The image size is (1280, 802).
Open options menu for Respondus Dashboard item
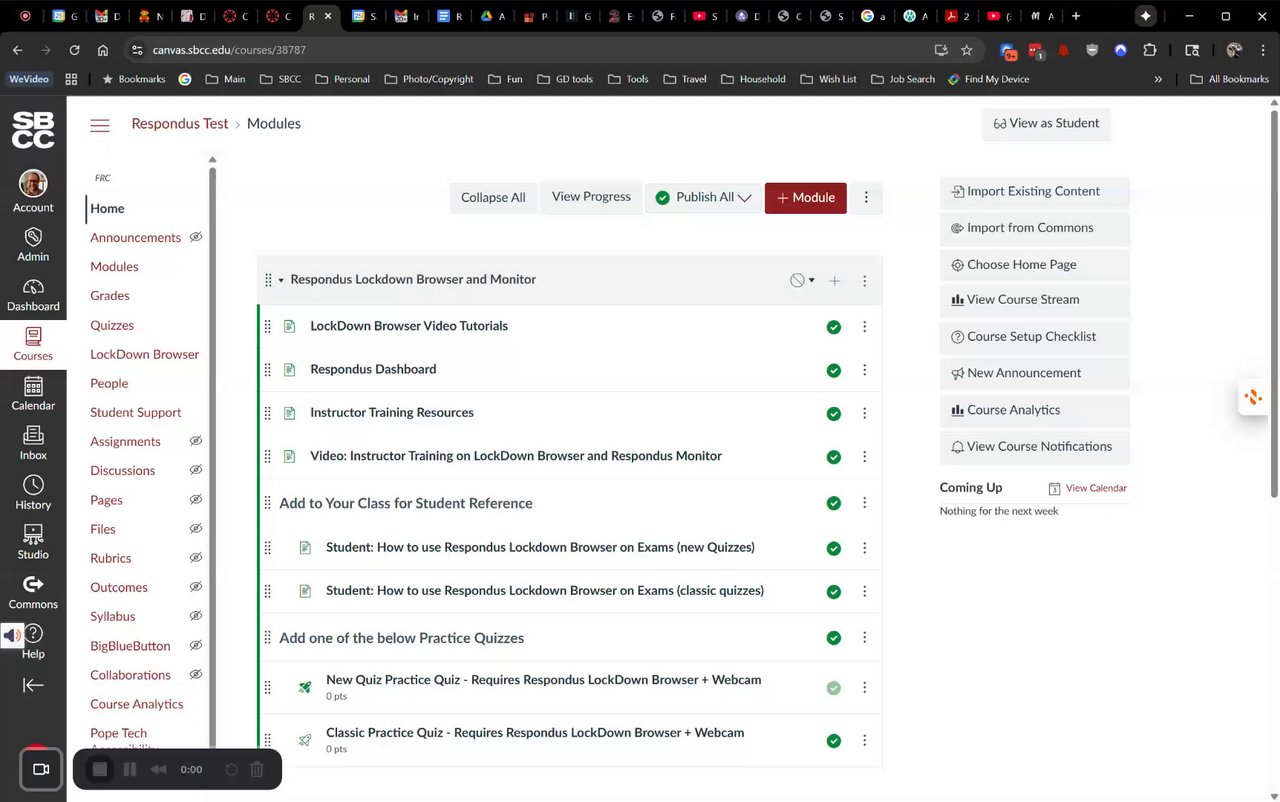(x=865, y=370)
